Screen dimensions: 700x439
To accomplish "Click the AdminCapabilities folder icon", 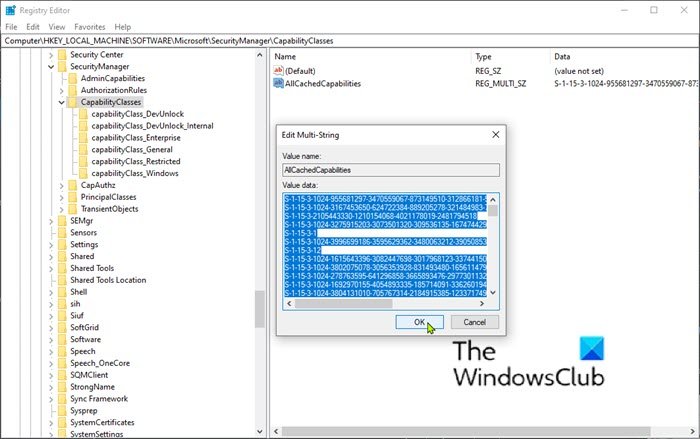I will pos(73,78).
